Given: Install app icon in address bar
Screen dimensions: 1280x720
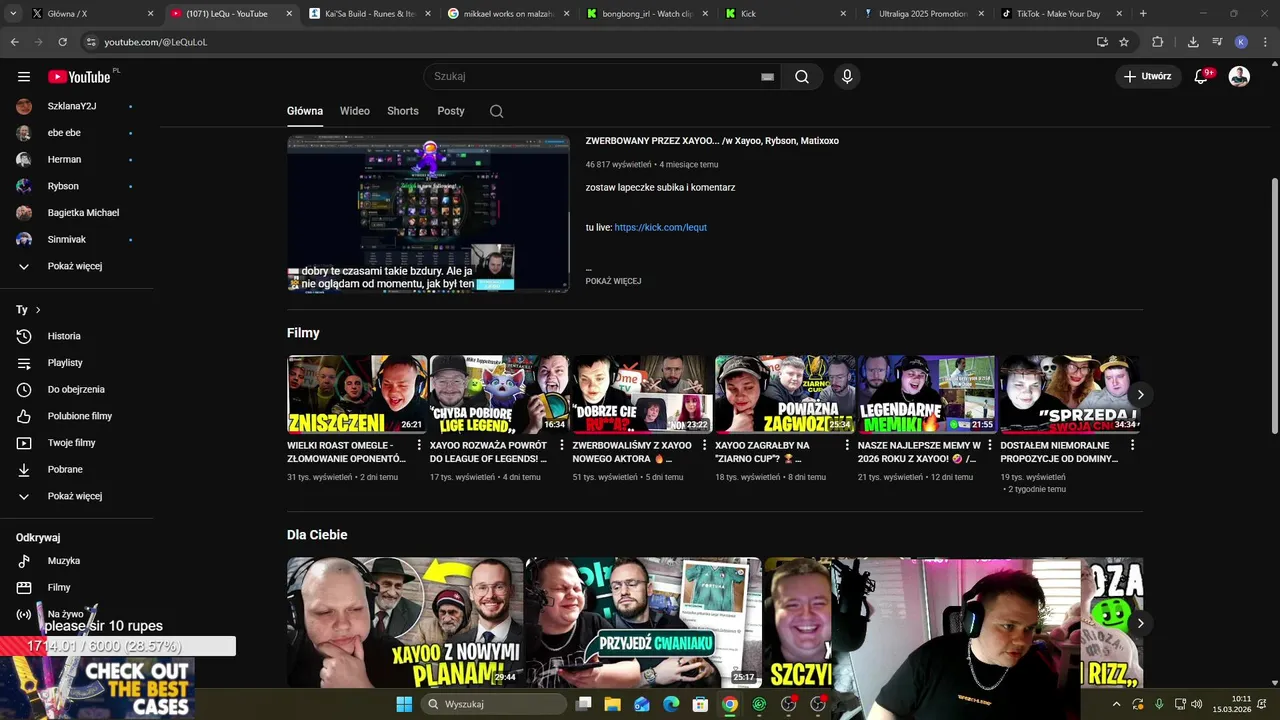Looking at the screenshot, I should (1102, 42).
